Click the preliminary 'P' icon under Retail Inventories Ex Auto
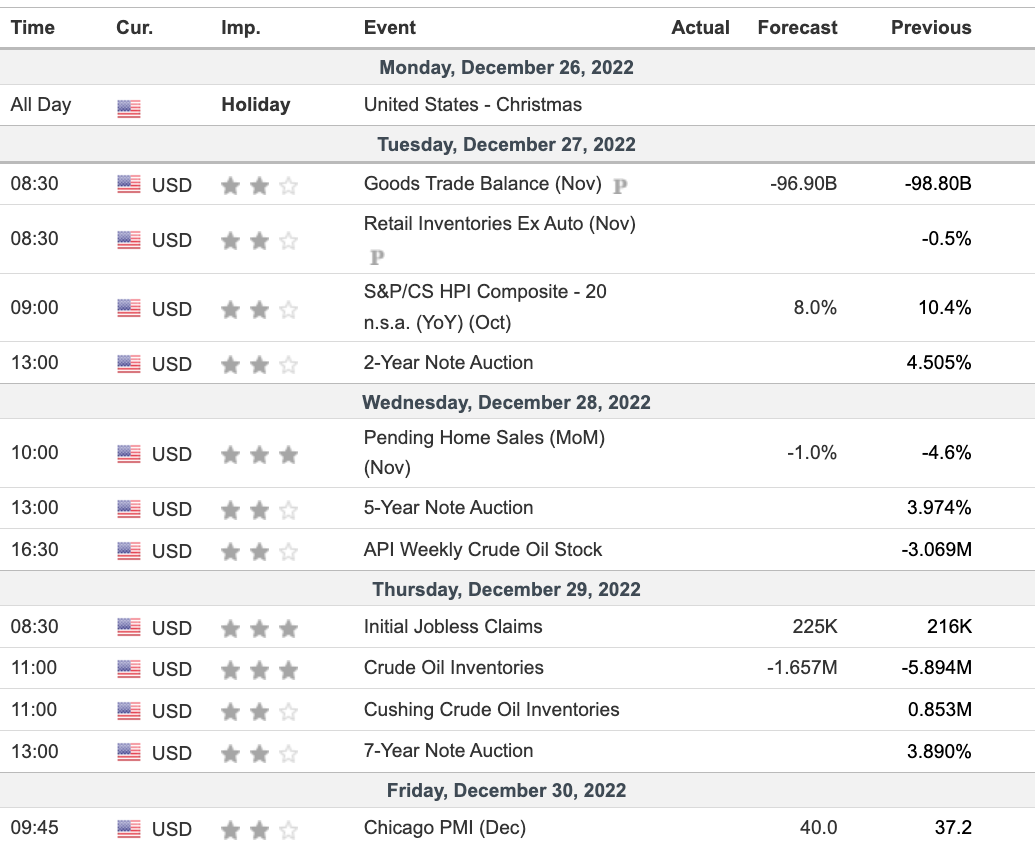This screenshot has width=1035, height=845. [377, 257]
